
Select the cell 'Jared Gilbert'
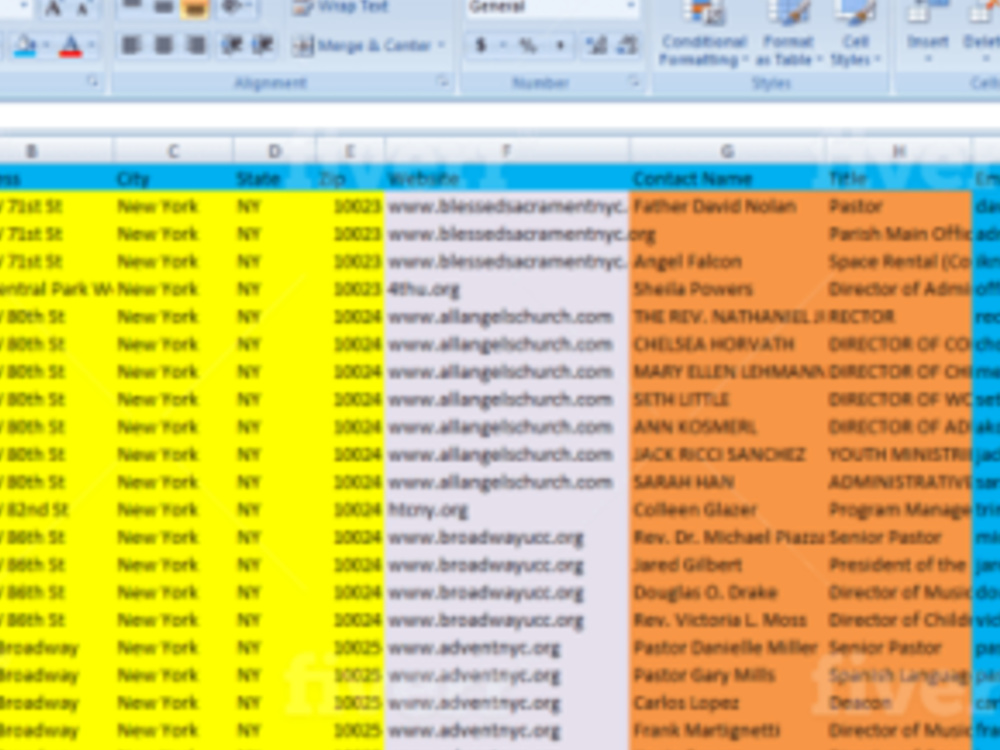727,565
